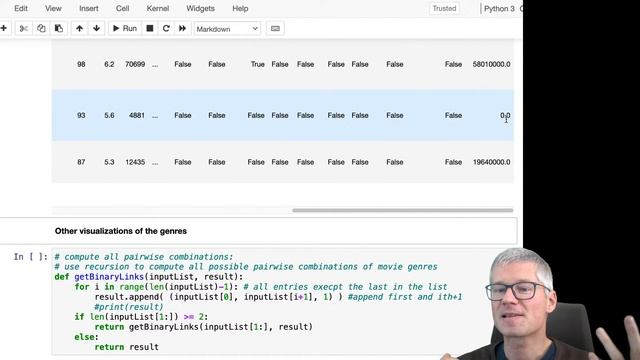Click the 12435 value in row 87
The image size is (640, 360).
135,162
